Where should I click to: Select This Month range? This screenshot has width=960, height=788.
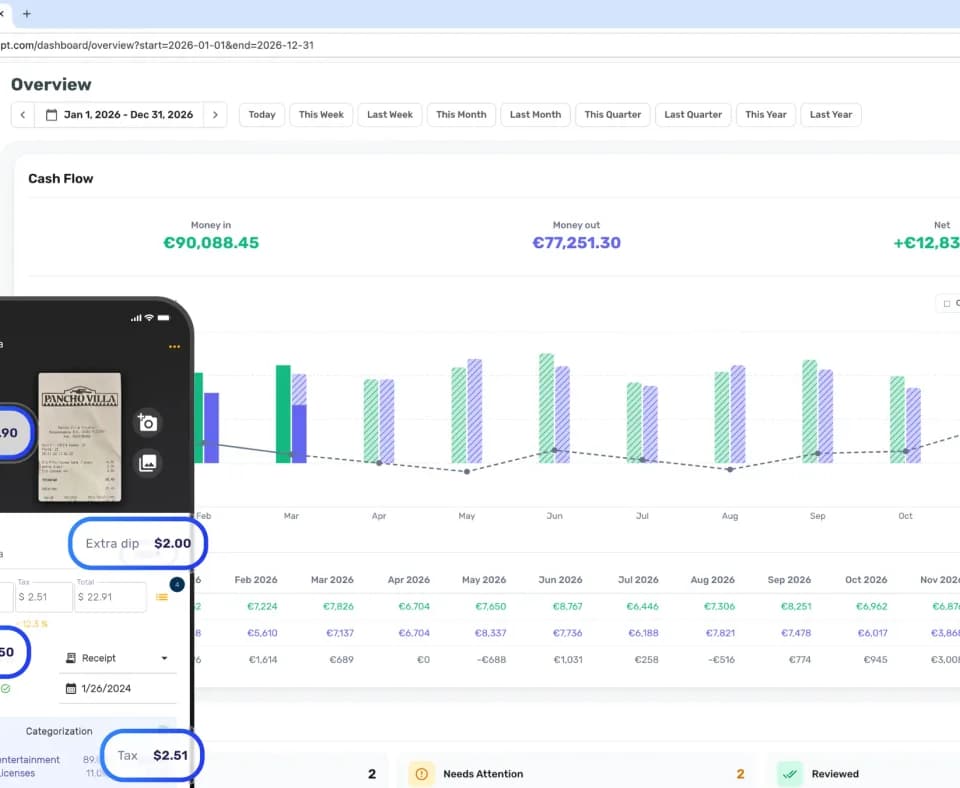coord(461,114)
